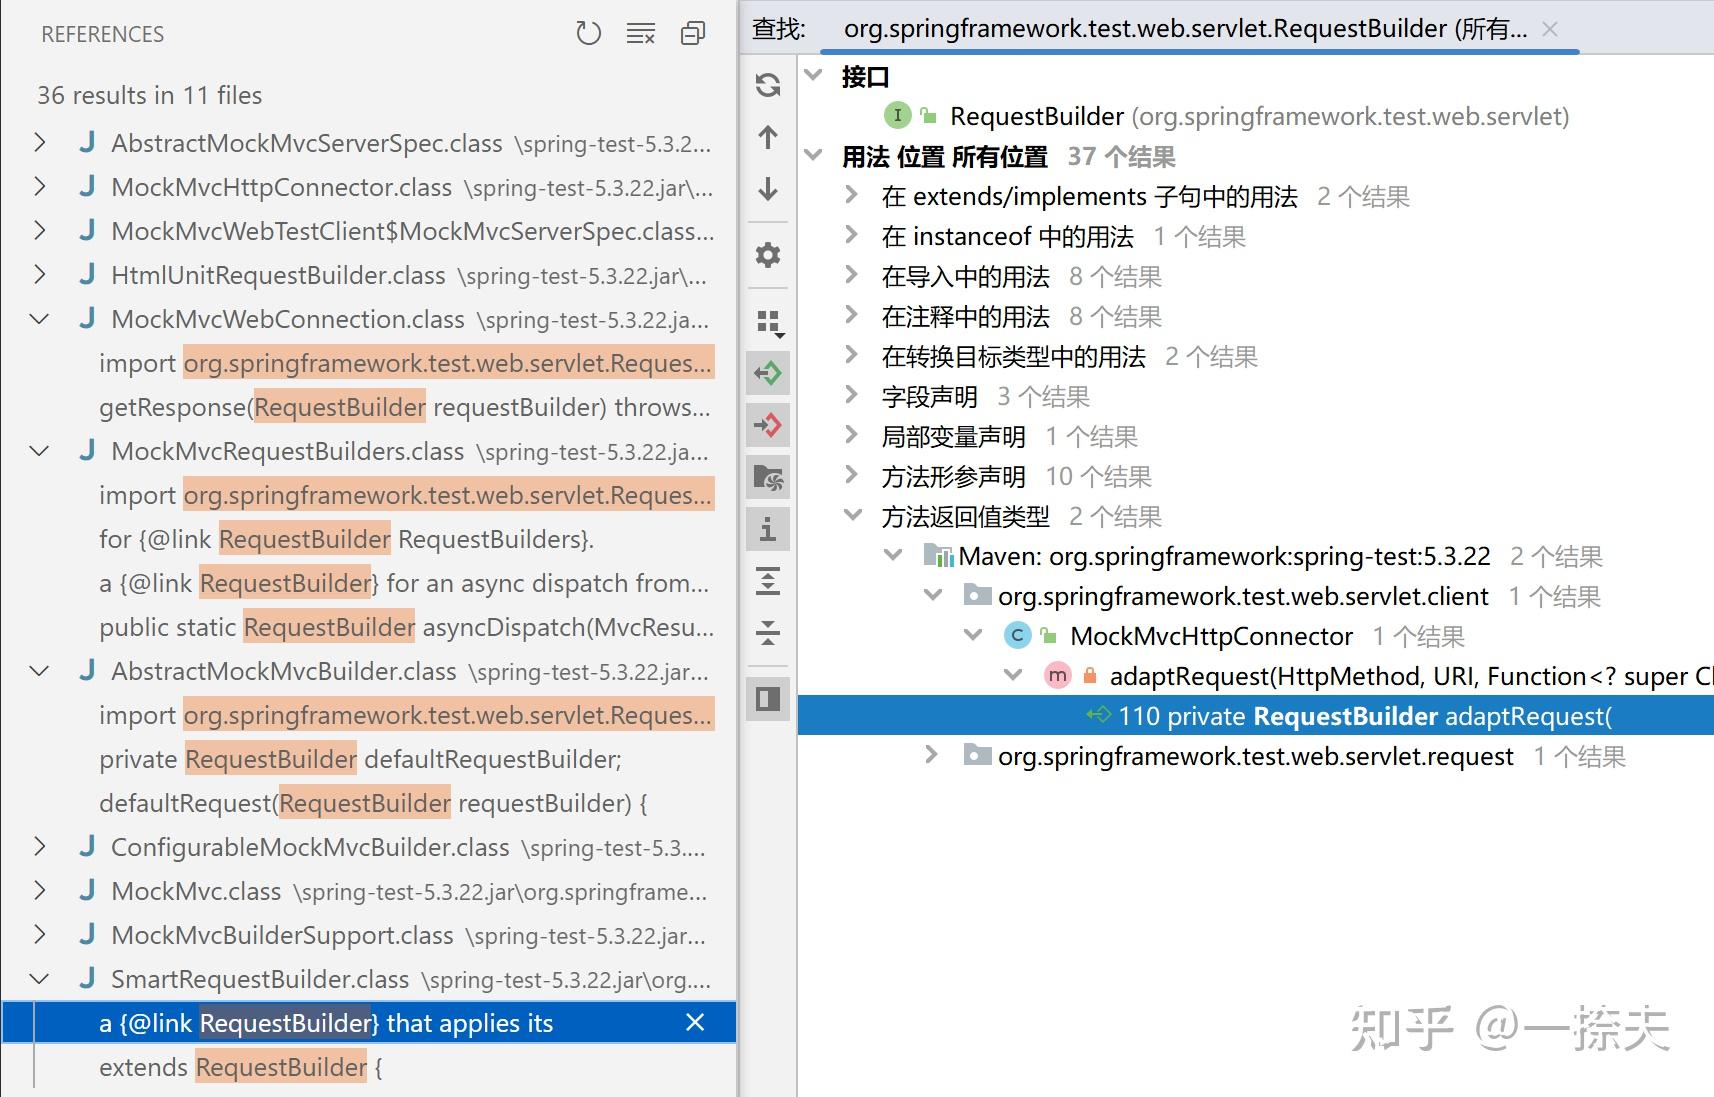Select the MockMvcHttpConnector node under servlet.client

pyautogui.click(x=1210, y=635)
